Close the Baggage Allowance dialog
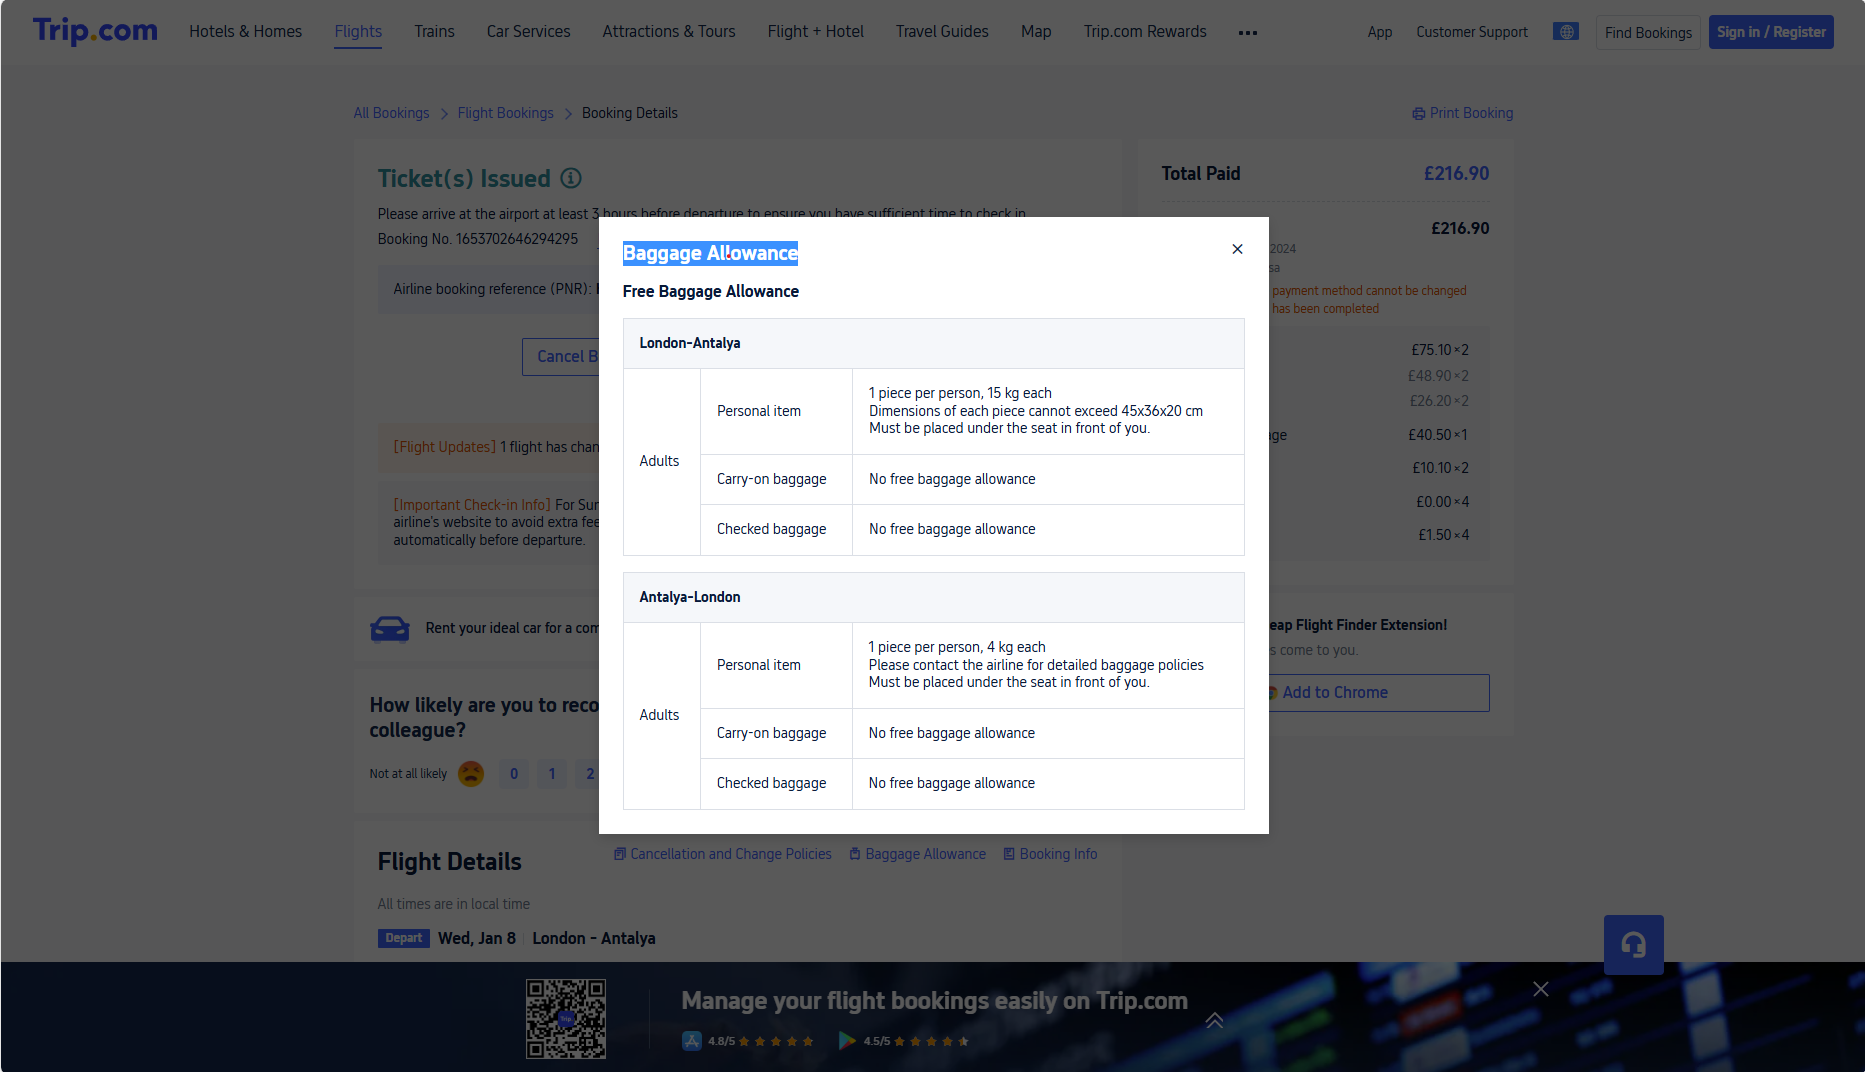The width and height of the screenshot is (1865, 1072). coord(1237,249)
